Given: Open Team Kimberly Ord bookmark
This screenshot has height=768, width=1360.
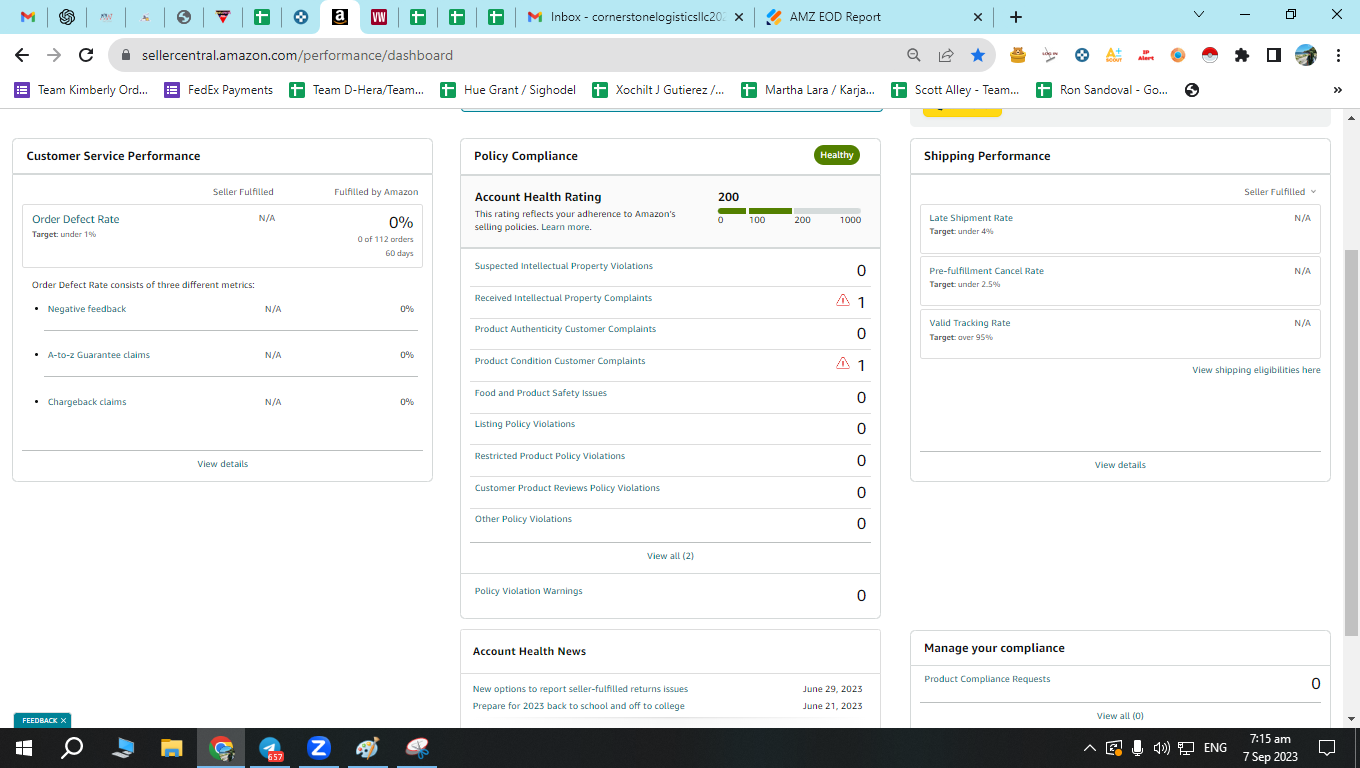Looking at the screenshot, I should tap(81, 90).
